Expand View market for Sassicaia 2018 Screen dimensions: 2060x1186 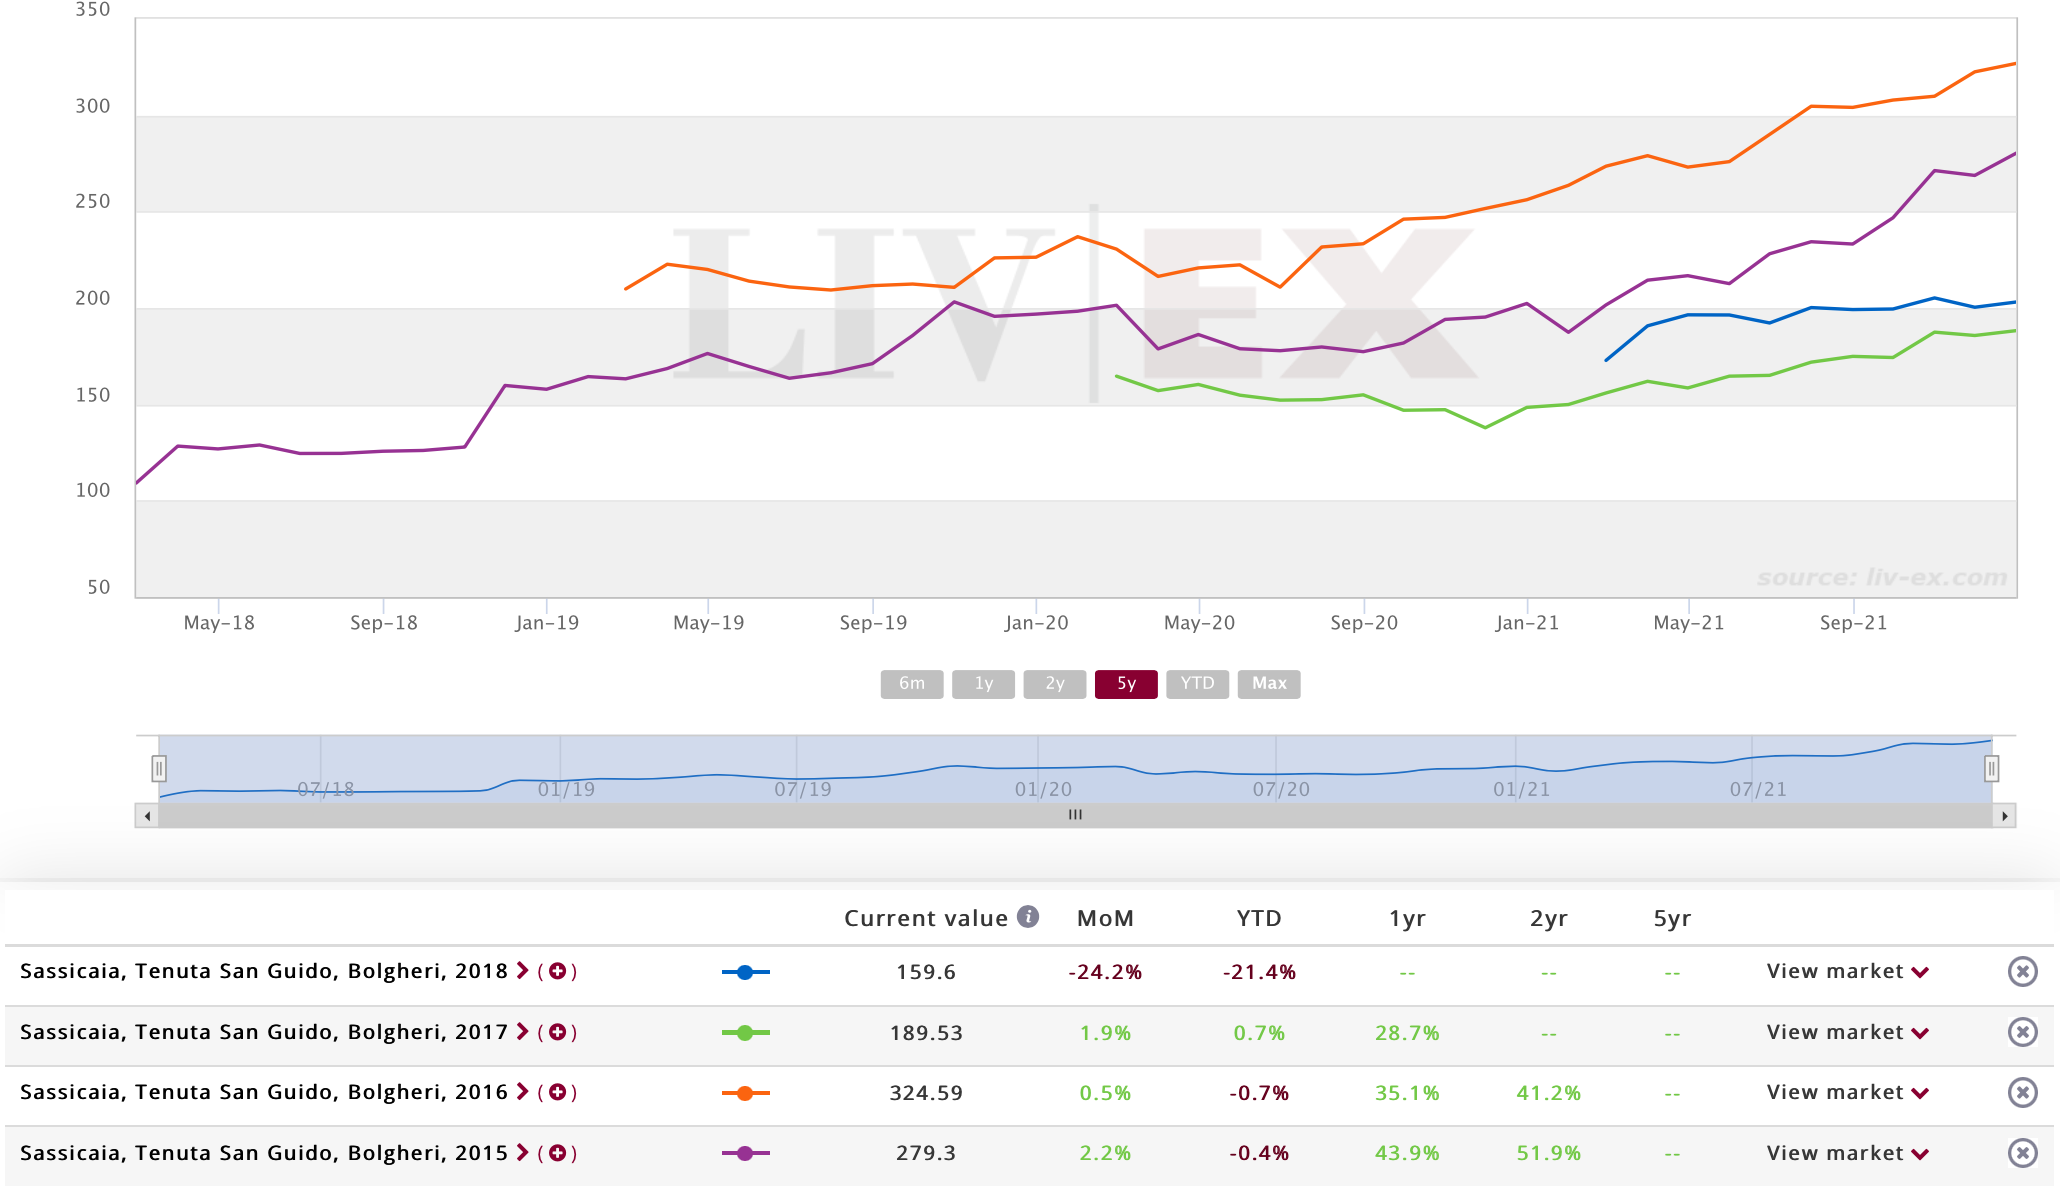[x=1847, y=971]
